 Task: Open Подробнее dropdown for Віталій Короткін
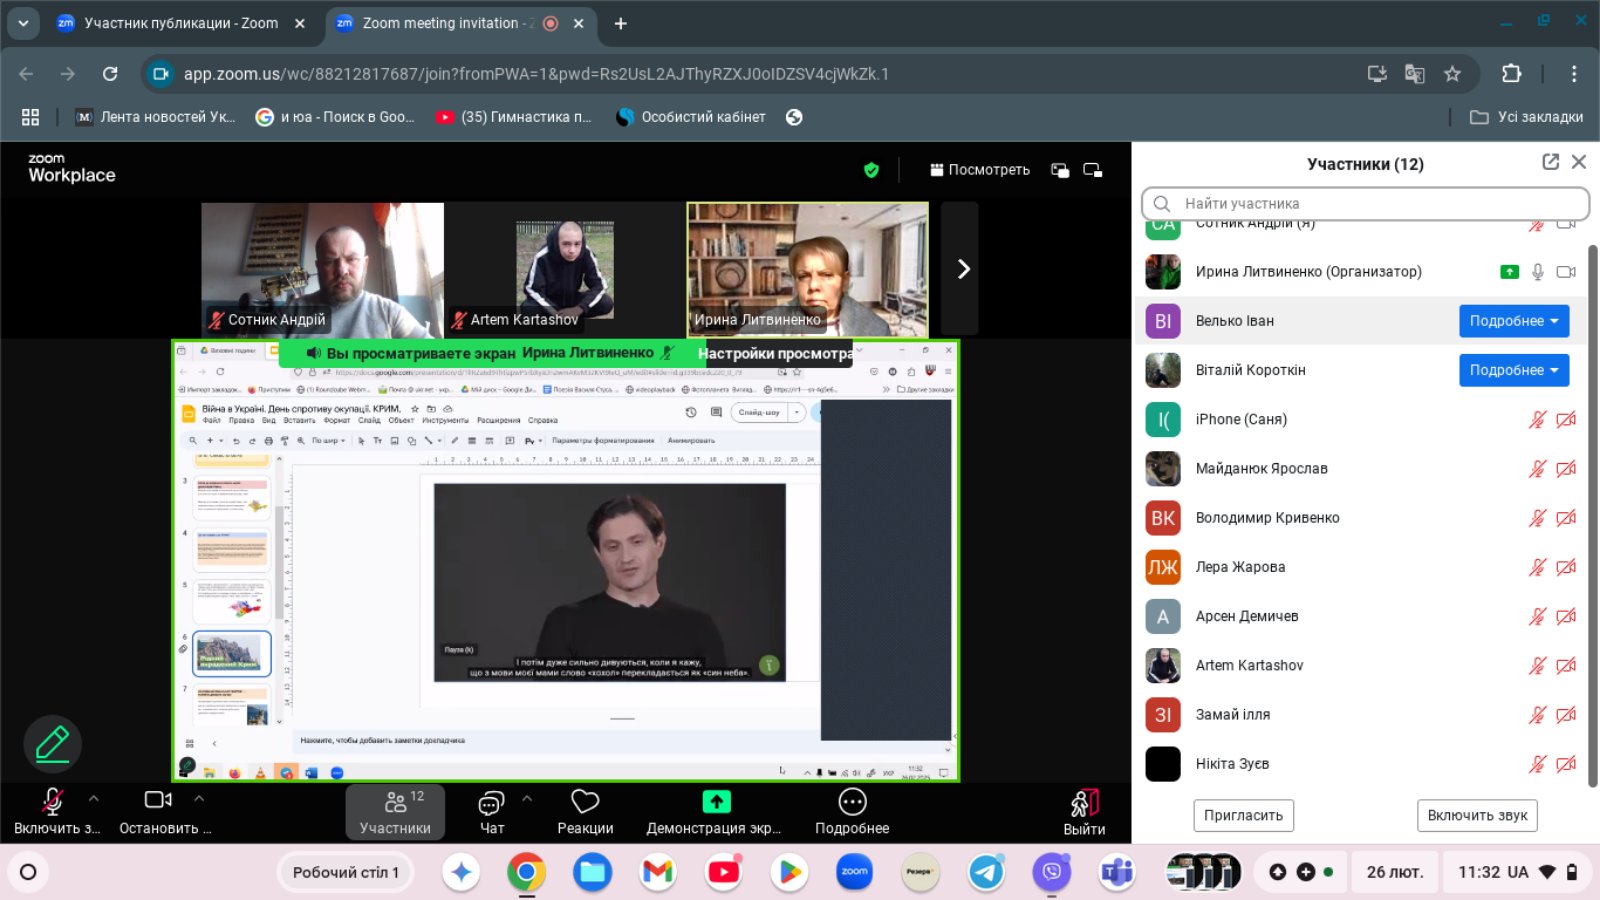[1514, 370]
